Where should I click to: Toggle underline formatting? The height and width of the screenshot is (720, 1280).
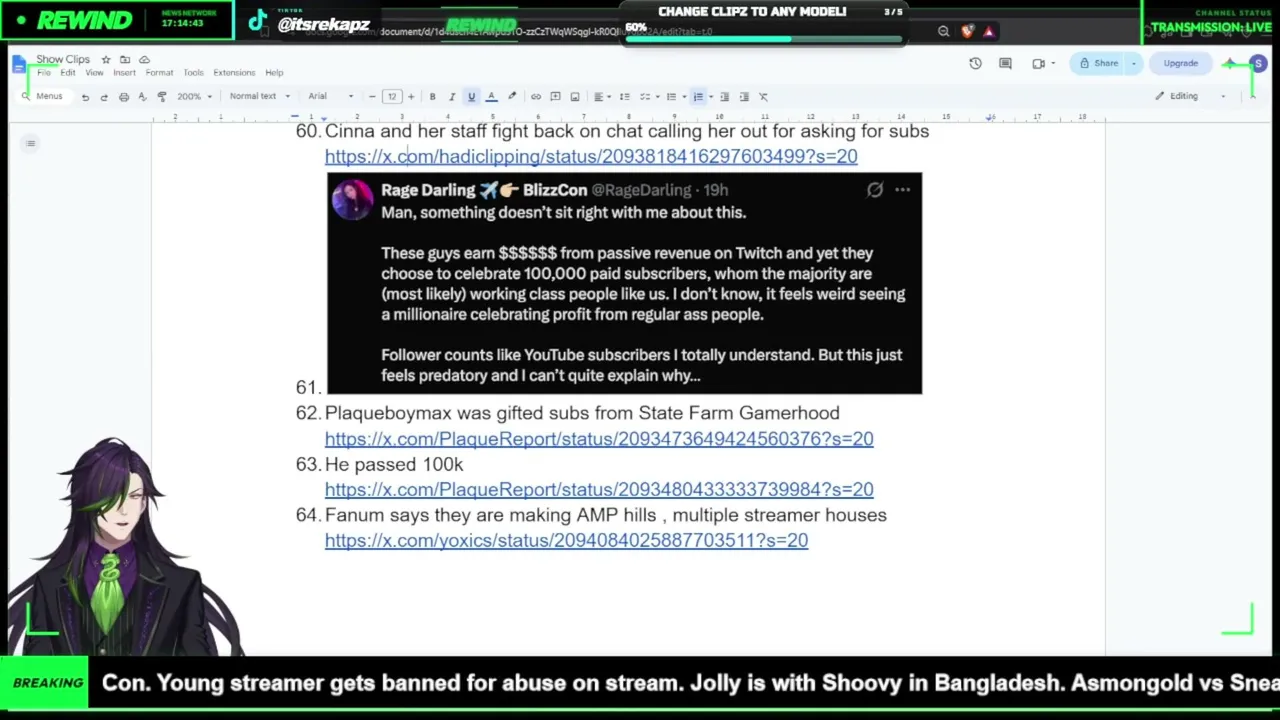point(471,97)
